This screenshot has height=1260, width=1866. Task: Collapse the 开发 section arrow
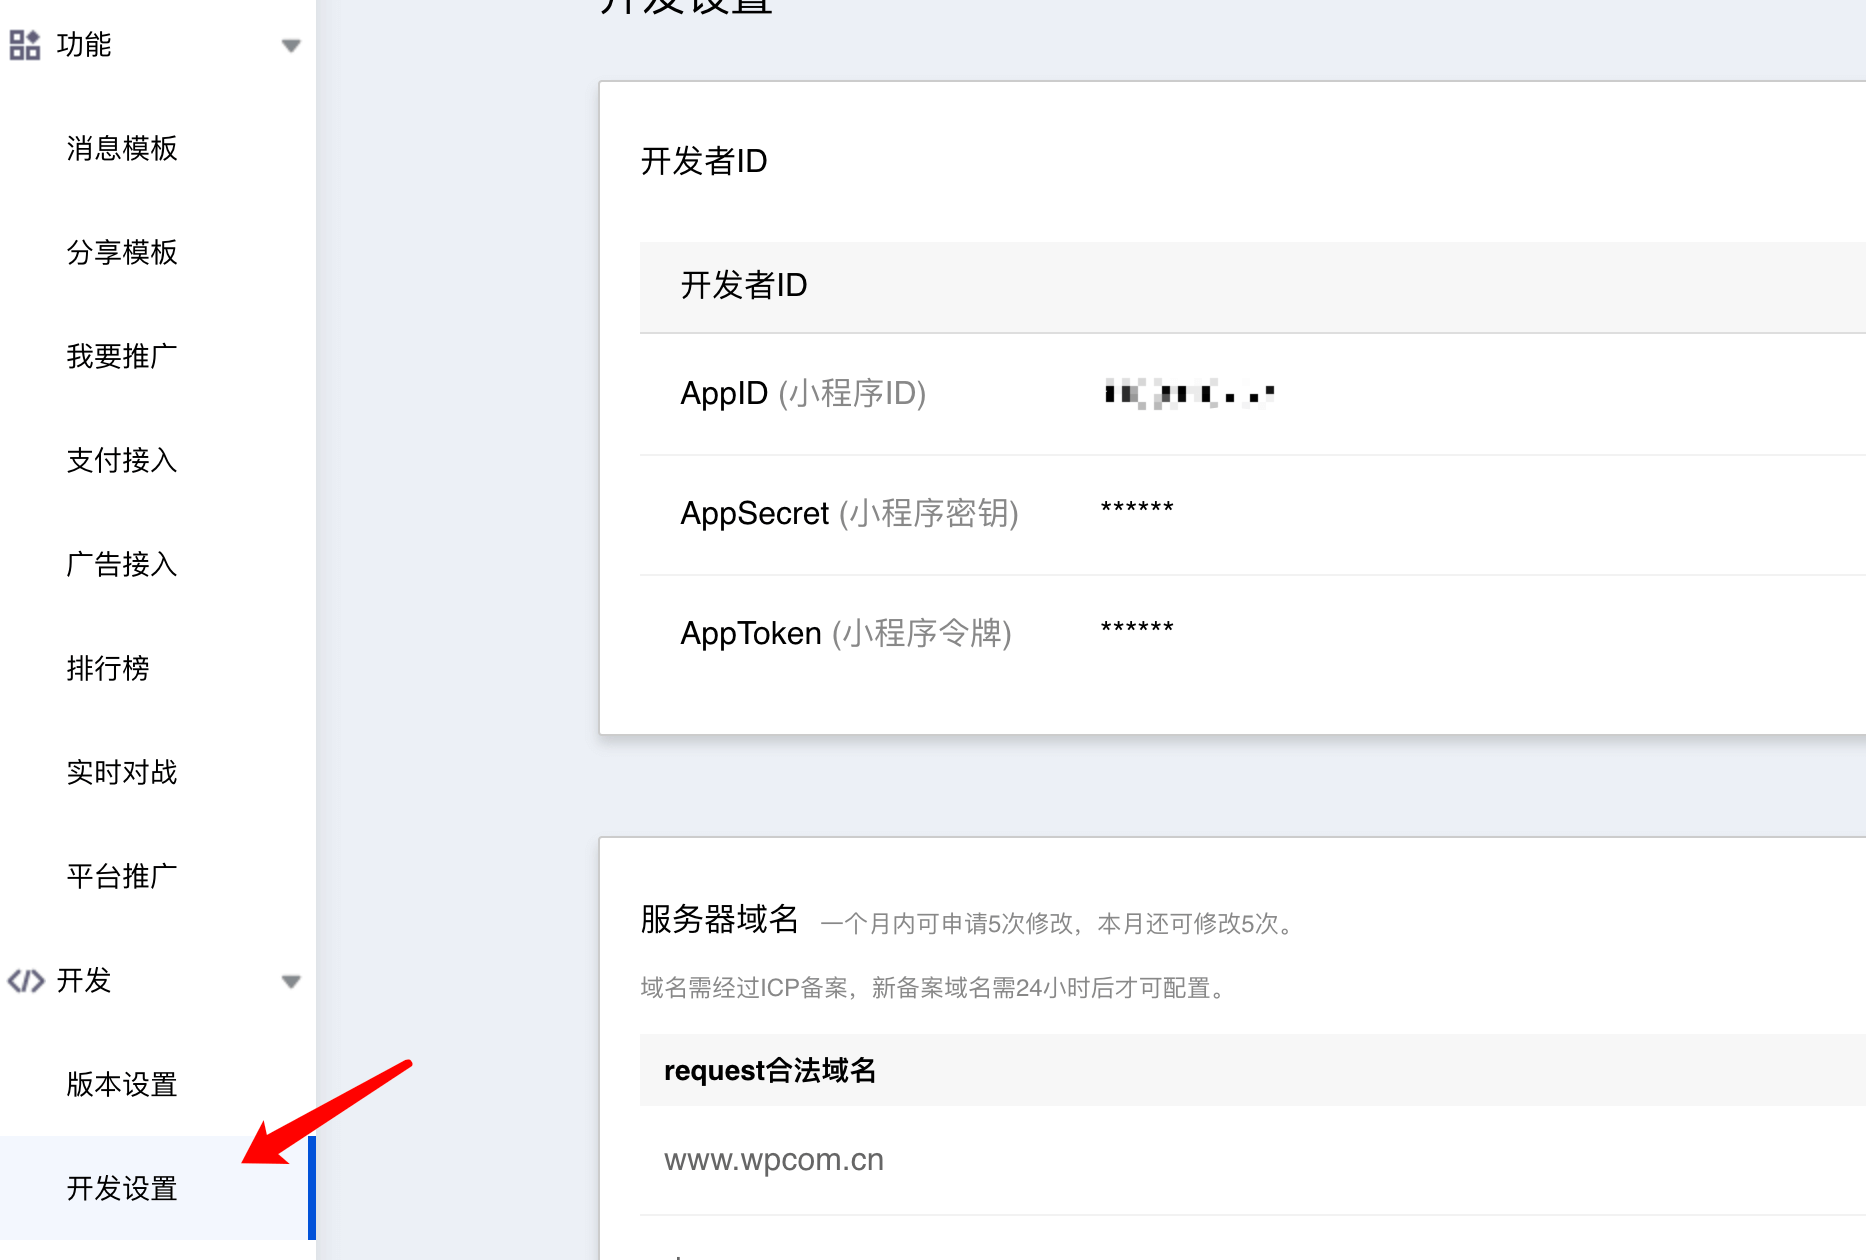(291, 982)
